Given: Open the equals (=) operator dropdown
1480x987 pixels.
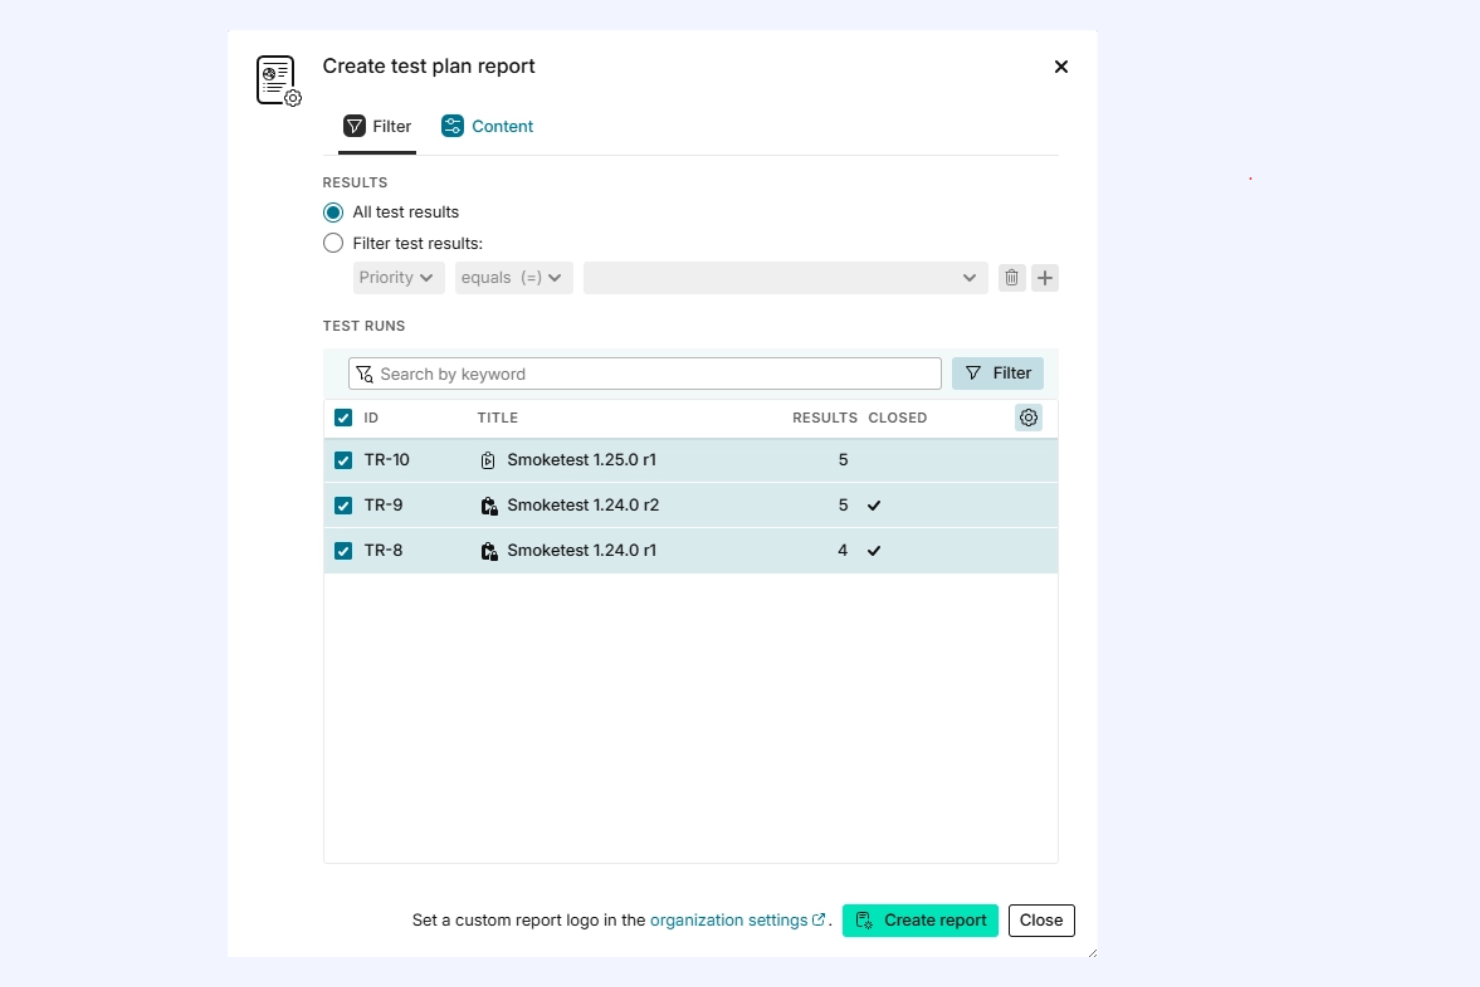Looking at the screenshot, I should point(513,277).
